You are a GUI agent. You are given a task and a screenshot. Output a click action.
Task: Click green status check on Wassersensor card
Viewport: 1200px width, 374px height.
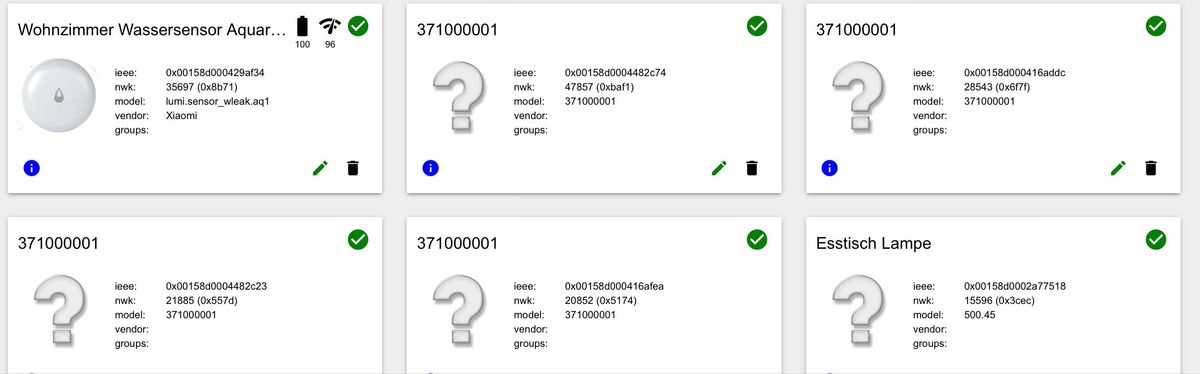(358, 27)
